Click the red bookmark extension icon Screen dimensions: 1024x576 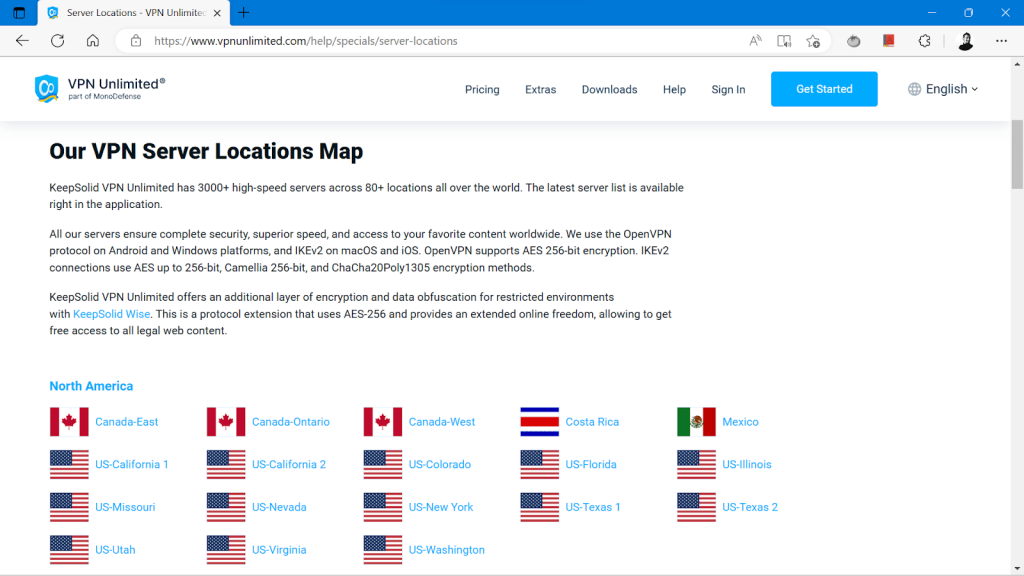[x=889, y=40]
